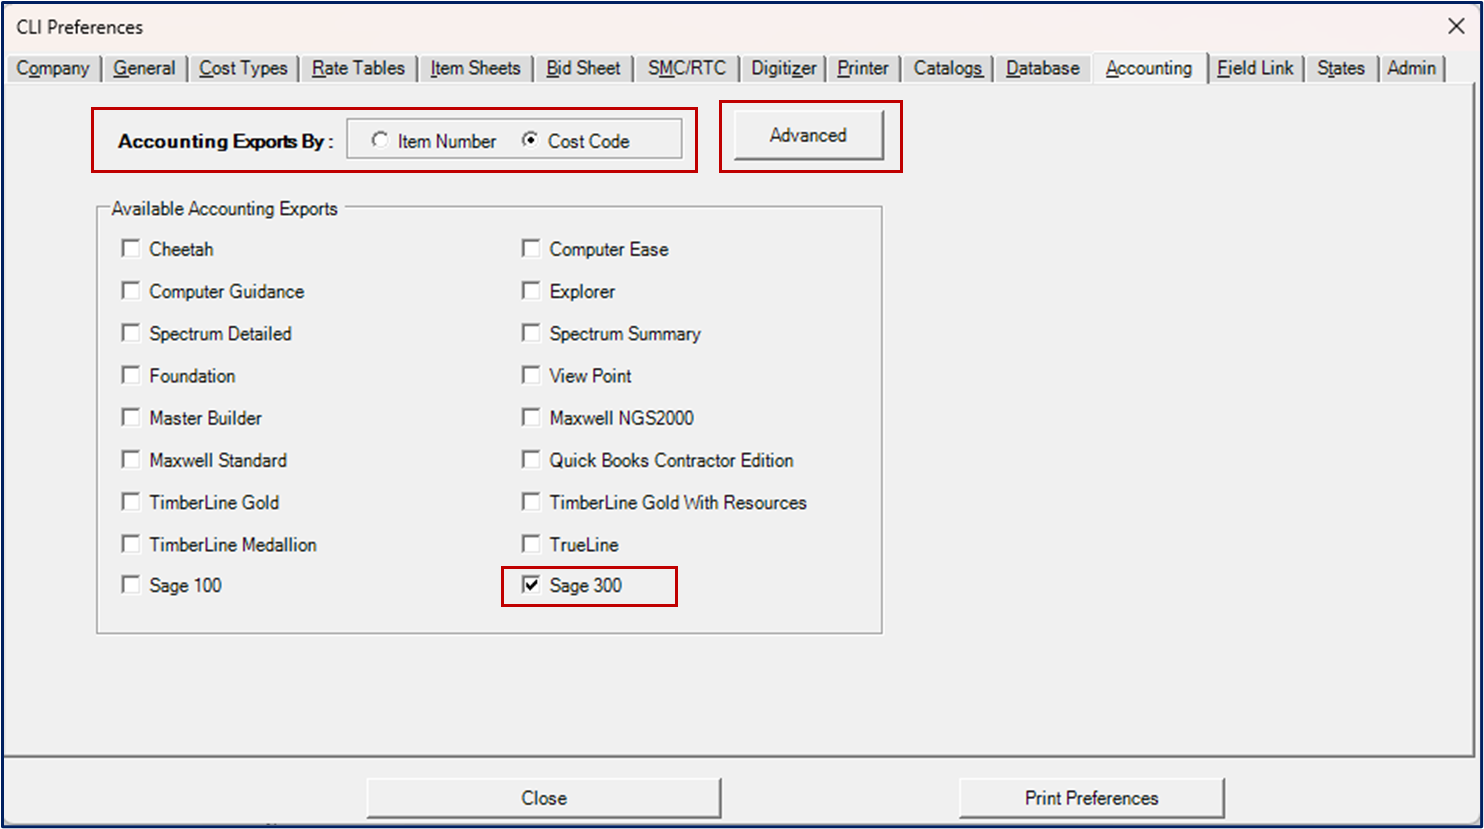Enable the View Point export

531,374
